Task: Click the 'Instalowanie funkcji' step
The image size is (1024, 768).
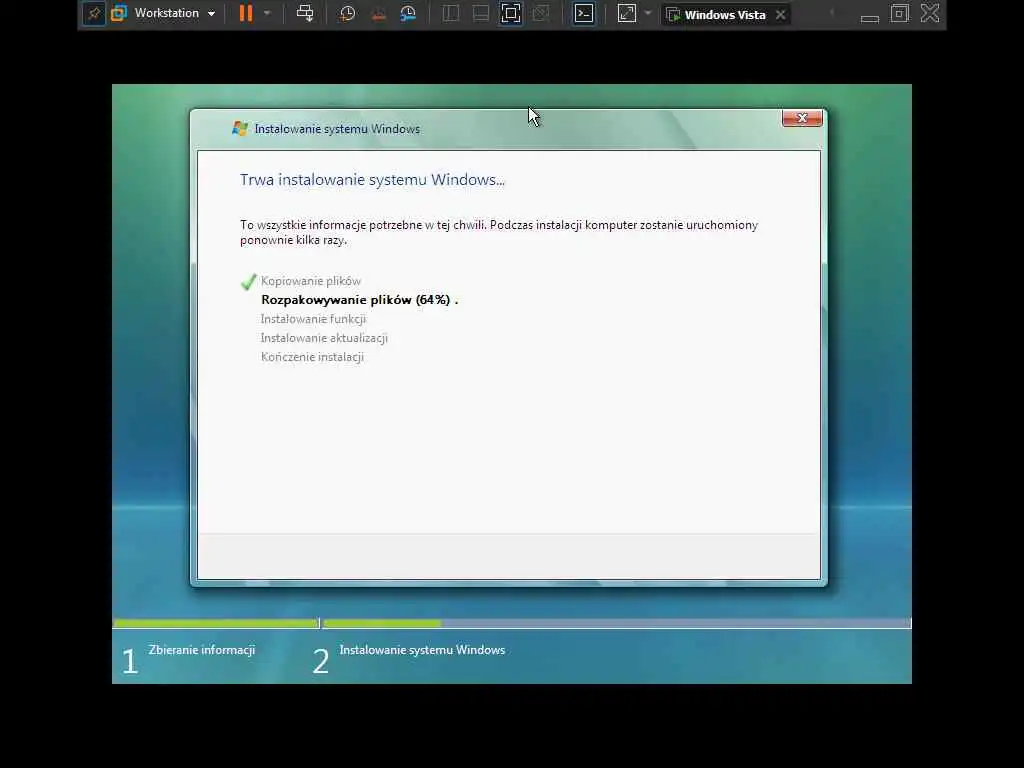Action: pos(313,319)
